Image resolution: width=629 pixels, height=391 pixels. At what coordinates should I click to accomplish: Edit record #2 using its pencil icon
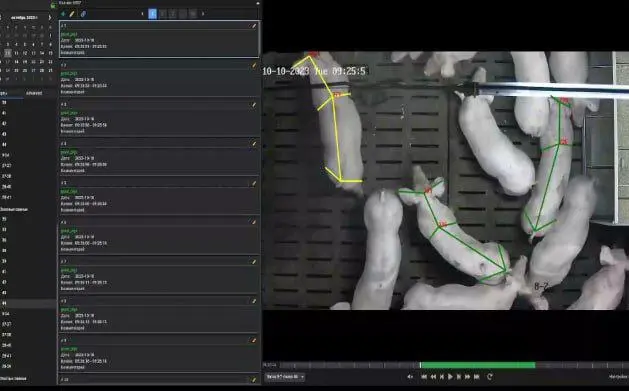pyautogui.click(x=254, y=65)
